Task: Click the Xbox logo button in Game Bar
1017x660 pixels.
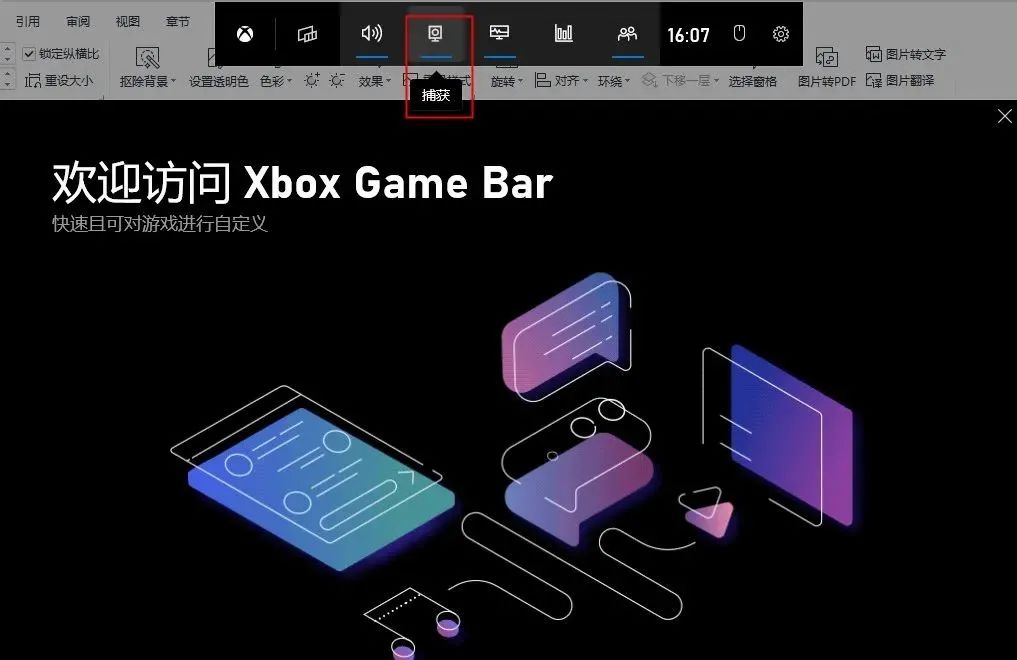Action: point(245,34)
